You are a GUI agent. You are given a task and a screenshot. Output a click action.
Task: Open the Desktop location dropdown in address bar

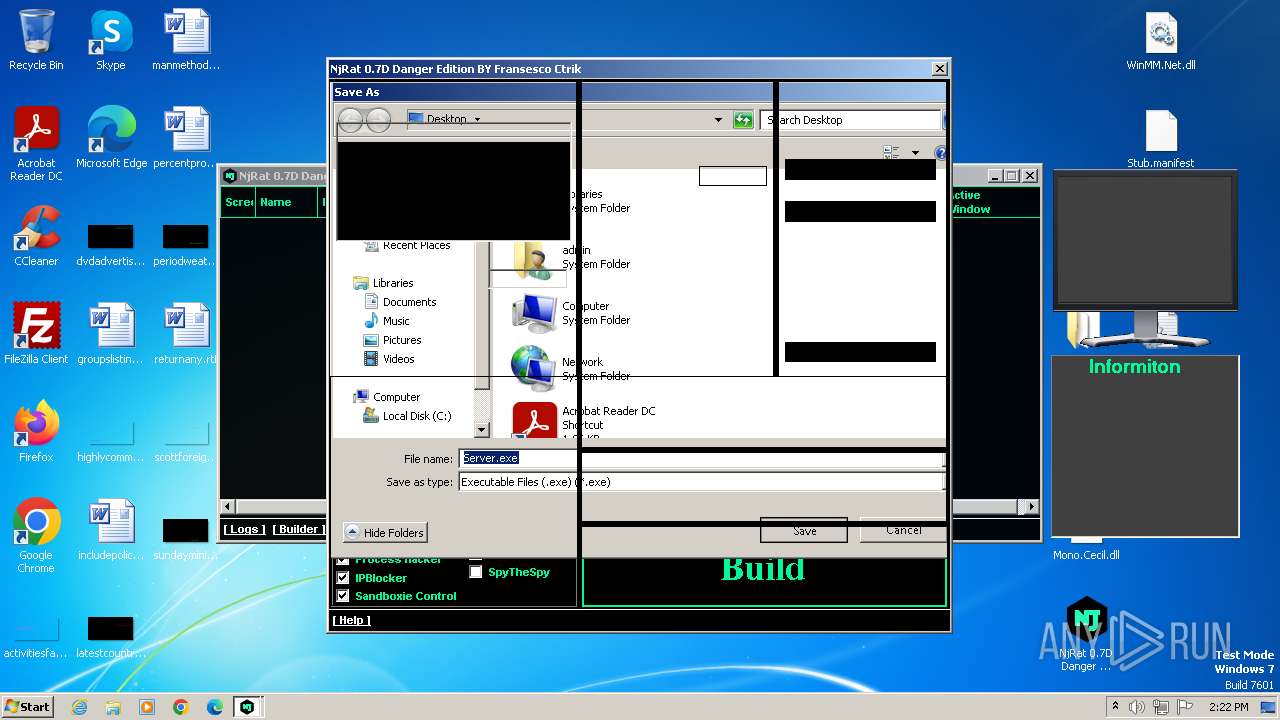point(478,120)
